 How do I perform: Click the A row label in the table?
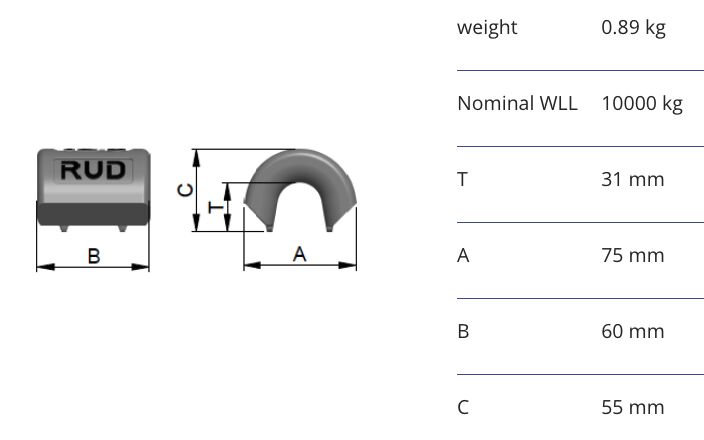[463, 255]
